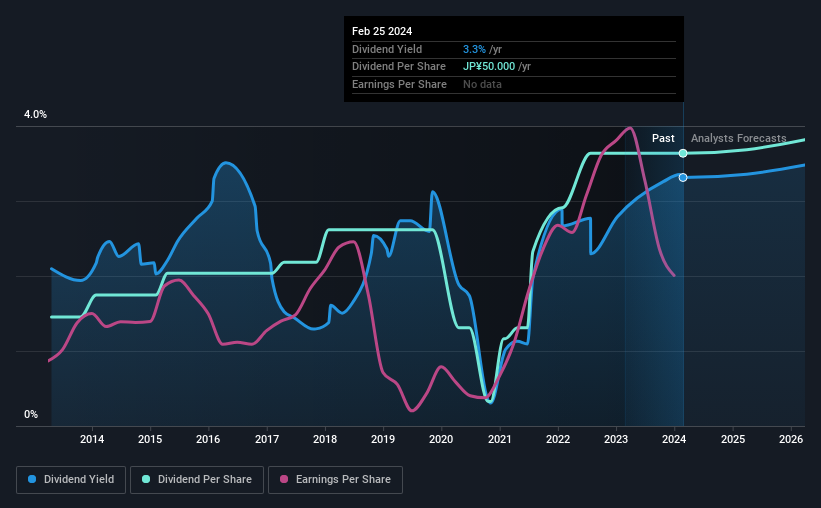Select the 2020 axis label
Screen dimensions: 821x508
(x=441, y=439)
